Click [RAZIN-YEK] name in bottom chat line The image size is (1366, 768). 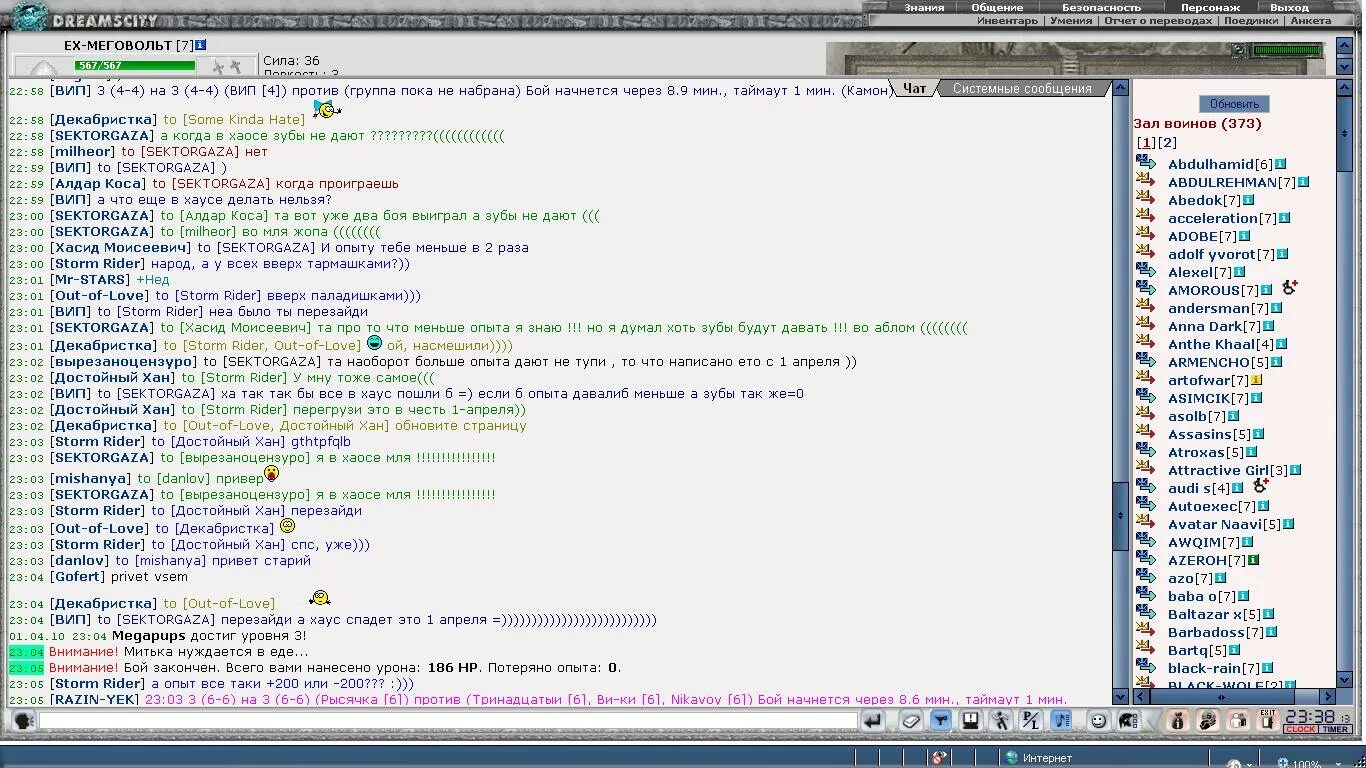(95, 700)
